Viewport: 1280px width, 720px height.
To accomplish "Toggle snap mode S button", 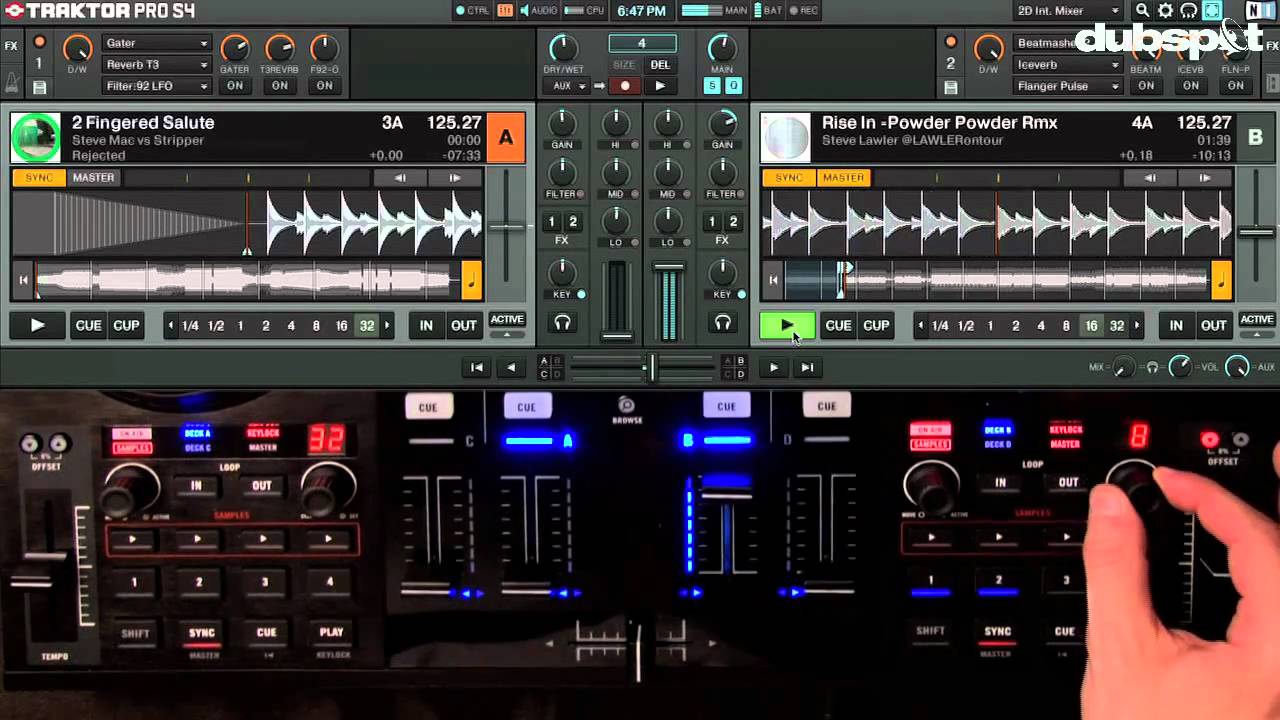I will (713, 86).
